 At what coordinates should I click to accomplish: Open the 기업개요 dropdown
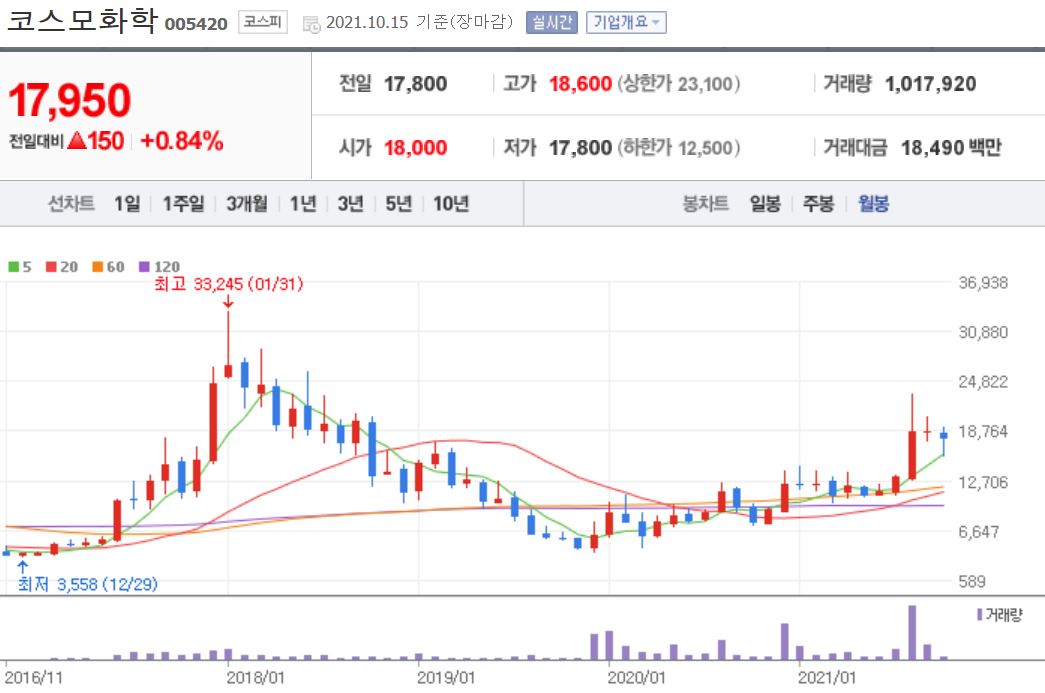(626, 23)
